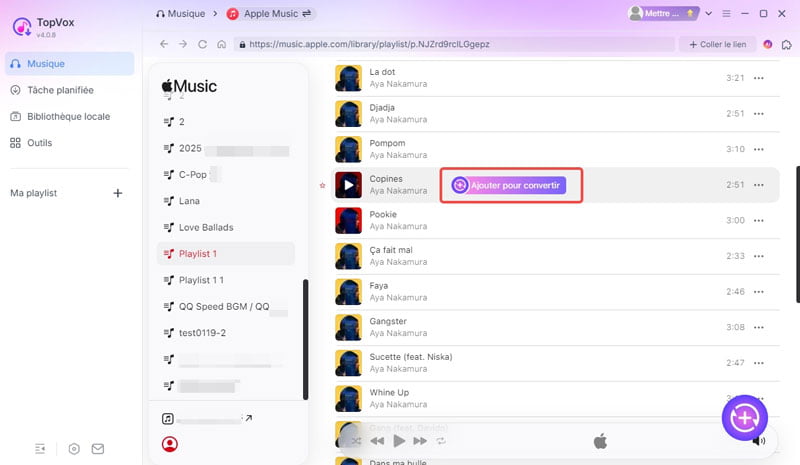
Task: Open settings hexagon icon at sidebar bottom
Action: (74, 449)
